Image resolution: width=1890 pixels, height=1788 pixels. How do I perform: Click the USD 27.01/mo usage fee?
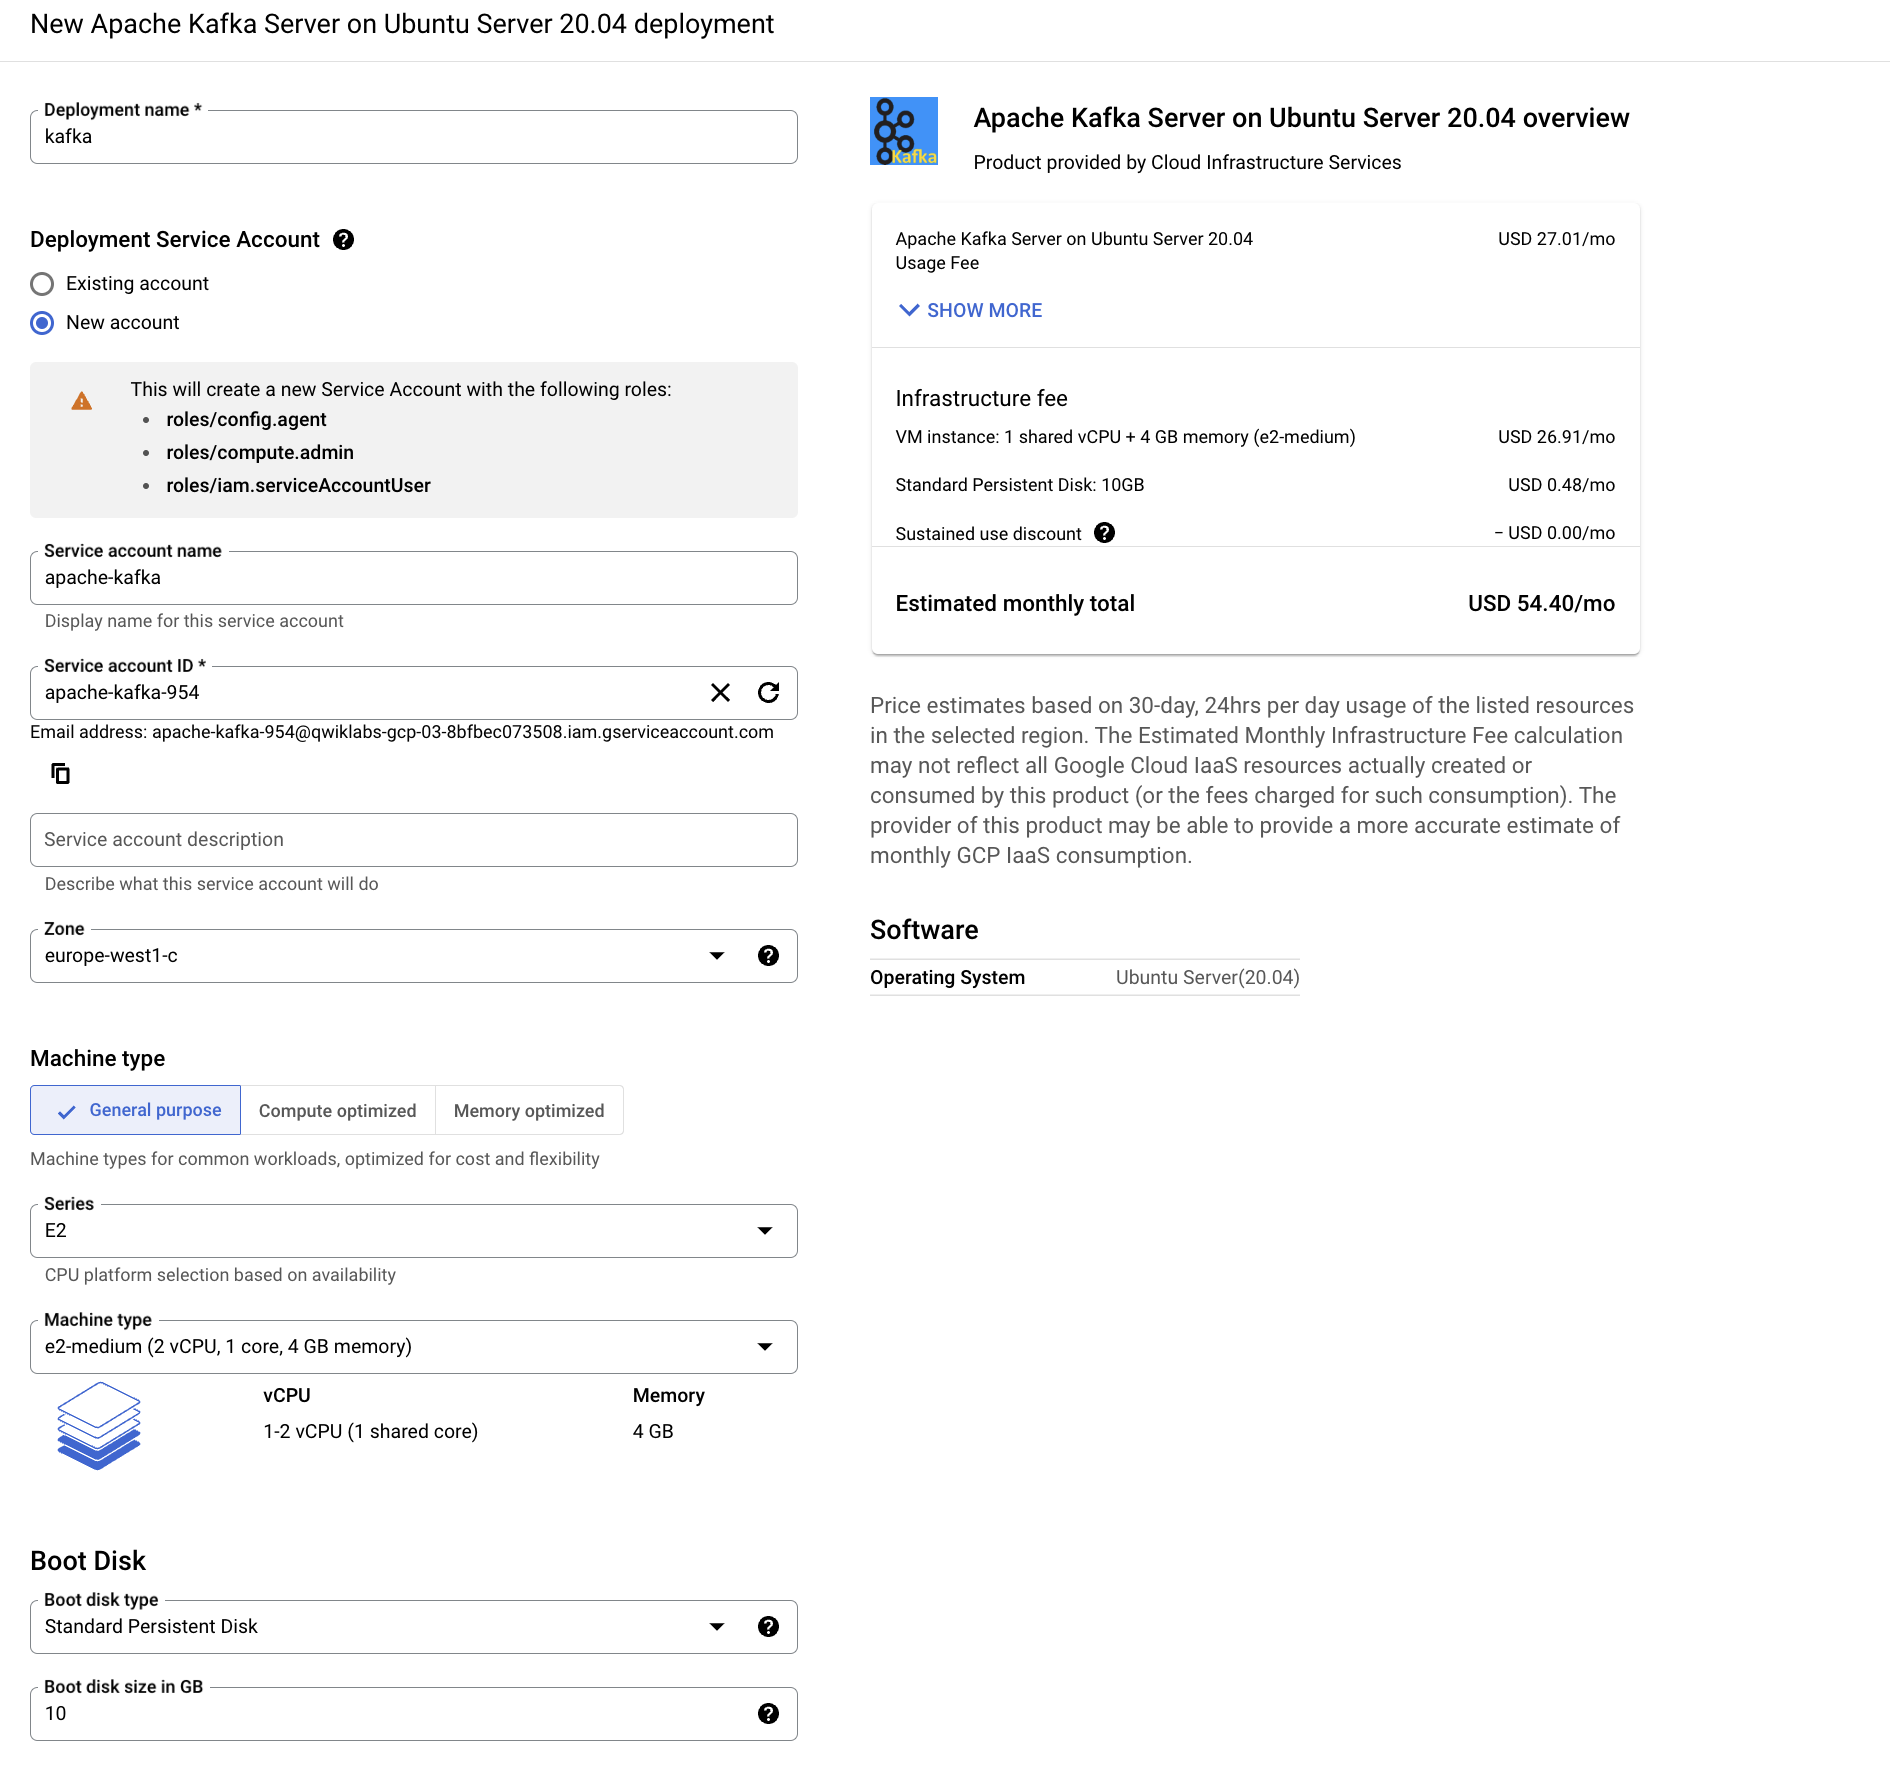(1556, 239)
